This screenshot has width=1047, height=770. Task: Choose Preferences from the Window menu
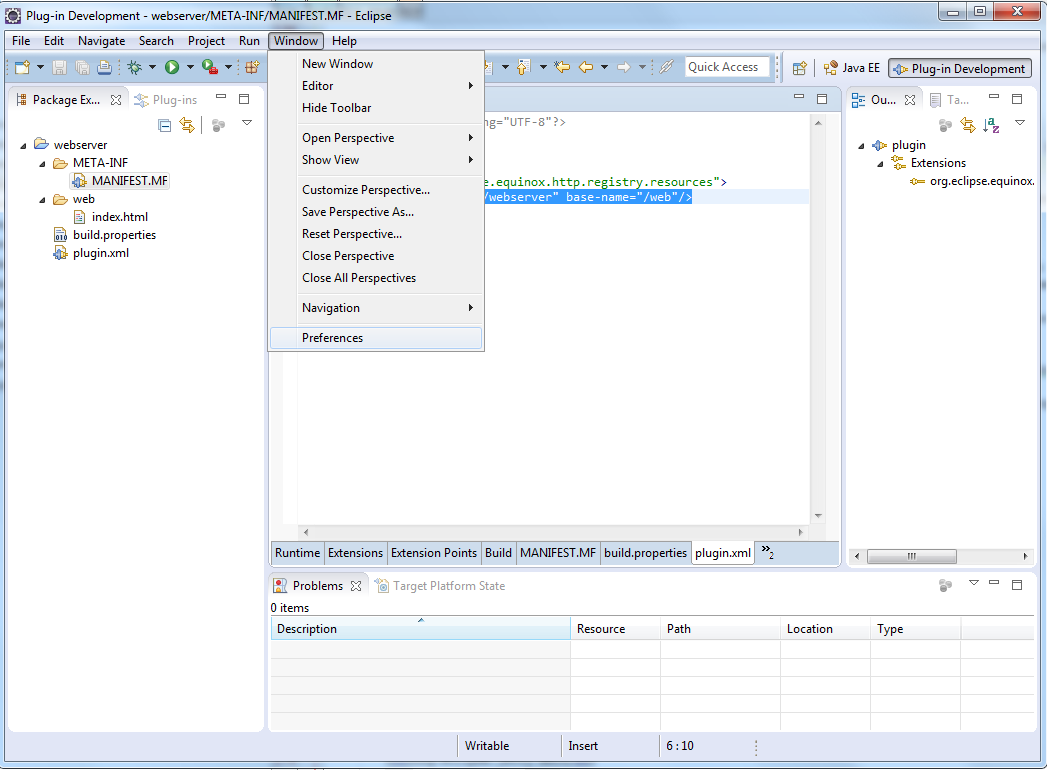point(376,338)
